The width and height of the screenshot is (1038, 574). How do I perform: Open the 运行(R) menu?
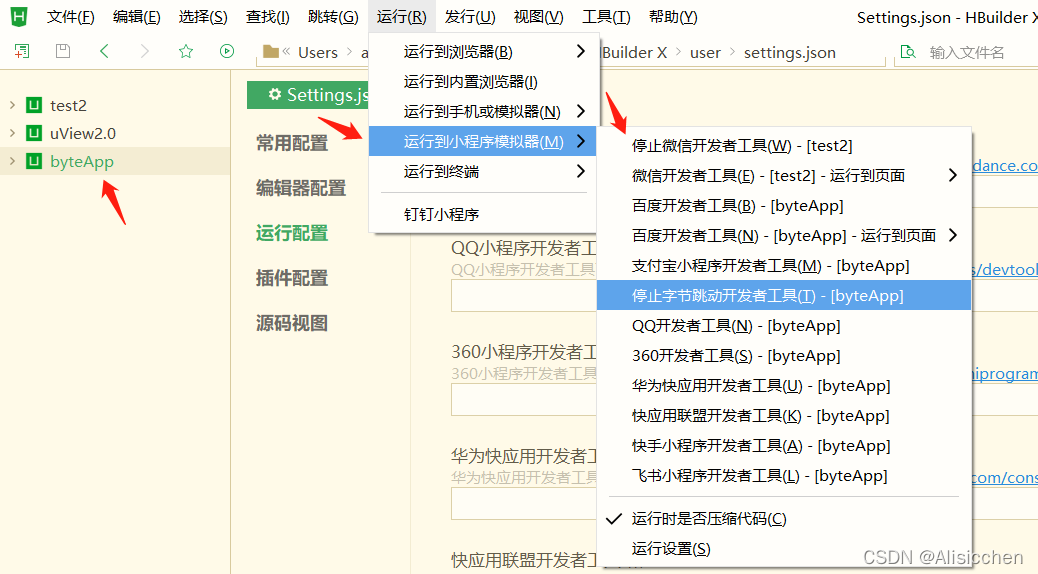click(x=401, y=17)
